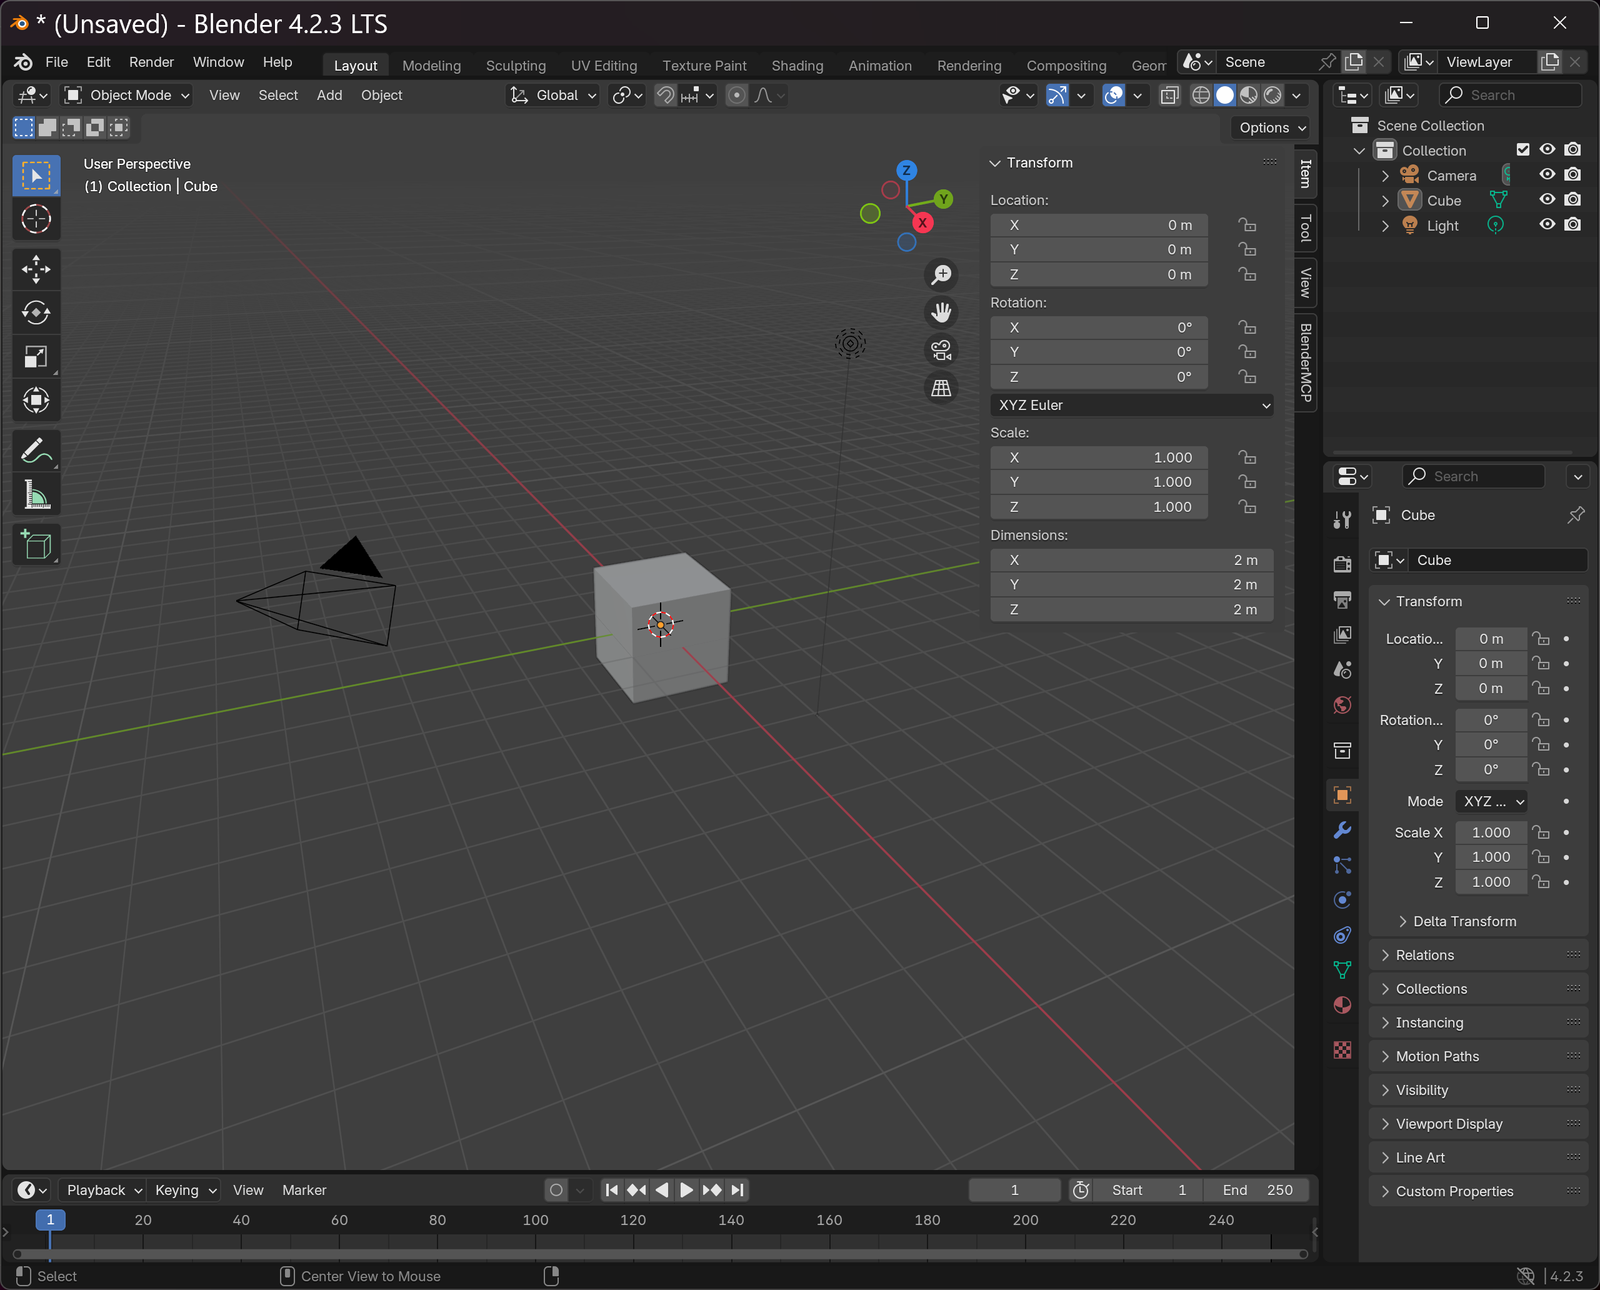The width and height of the screenshot is (1600, 1290).
Task: Uncheck the Collection exclude checkbox
Action: (x=1523, y=150)
